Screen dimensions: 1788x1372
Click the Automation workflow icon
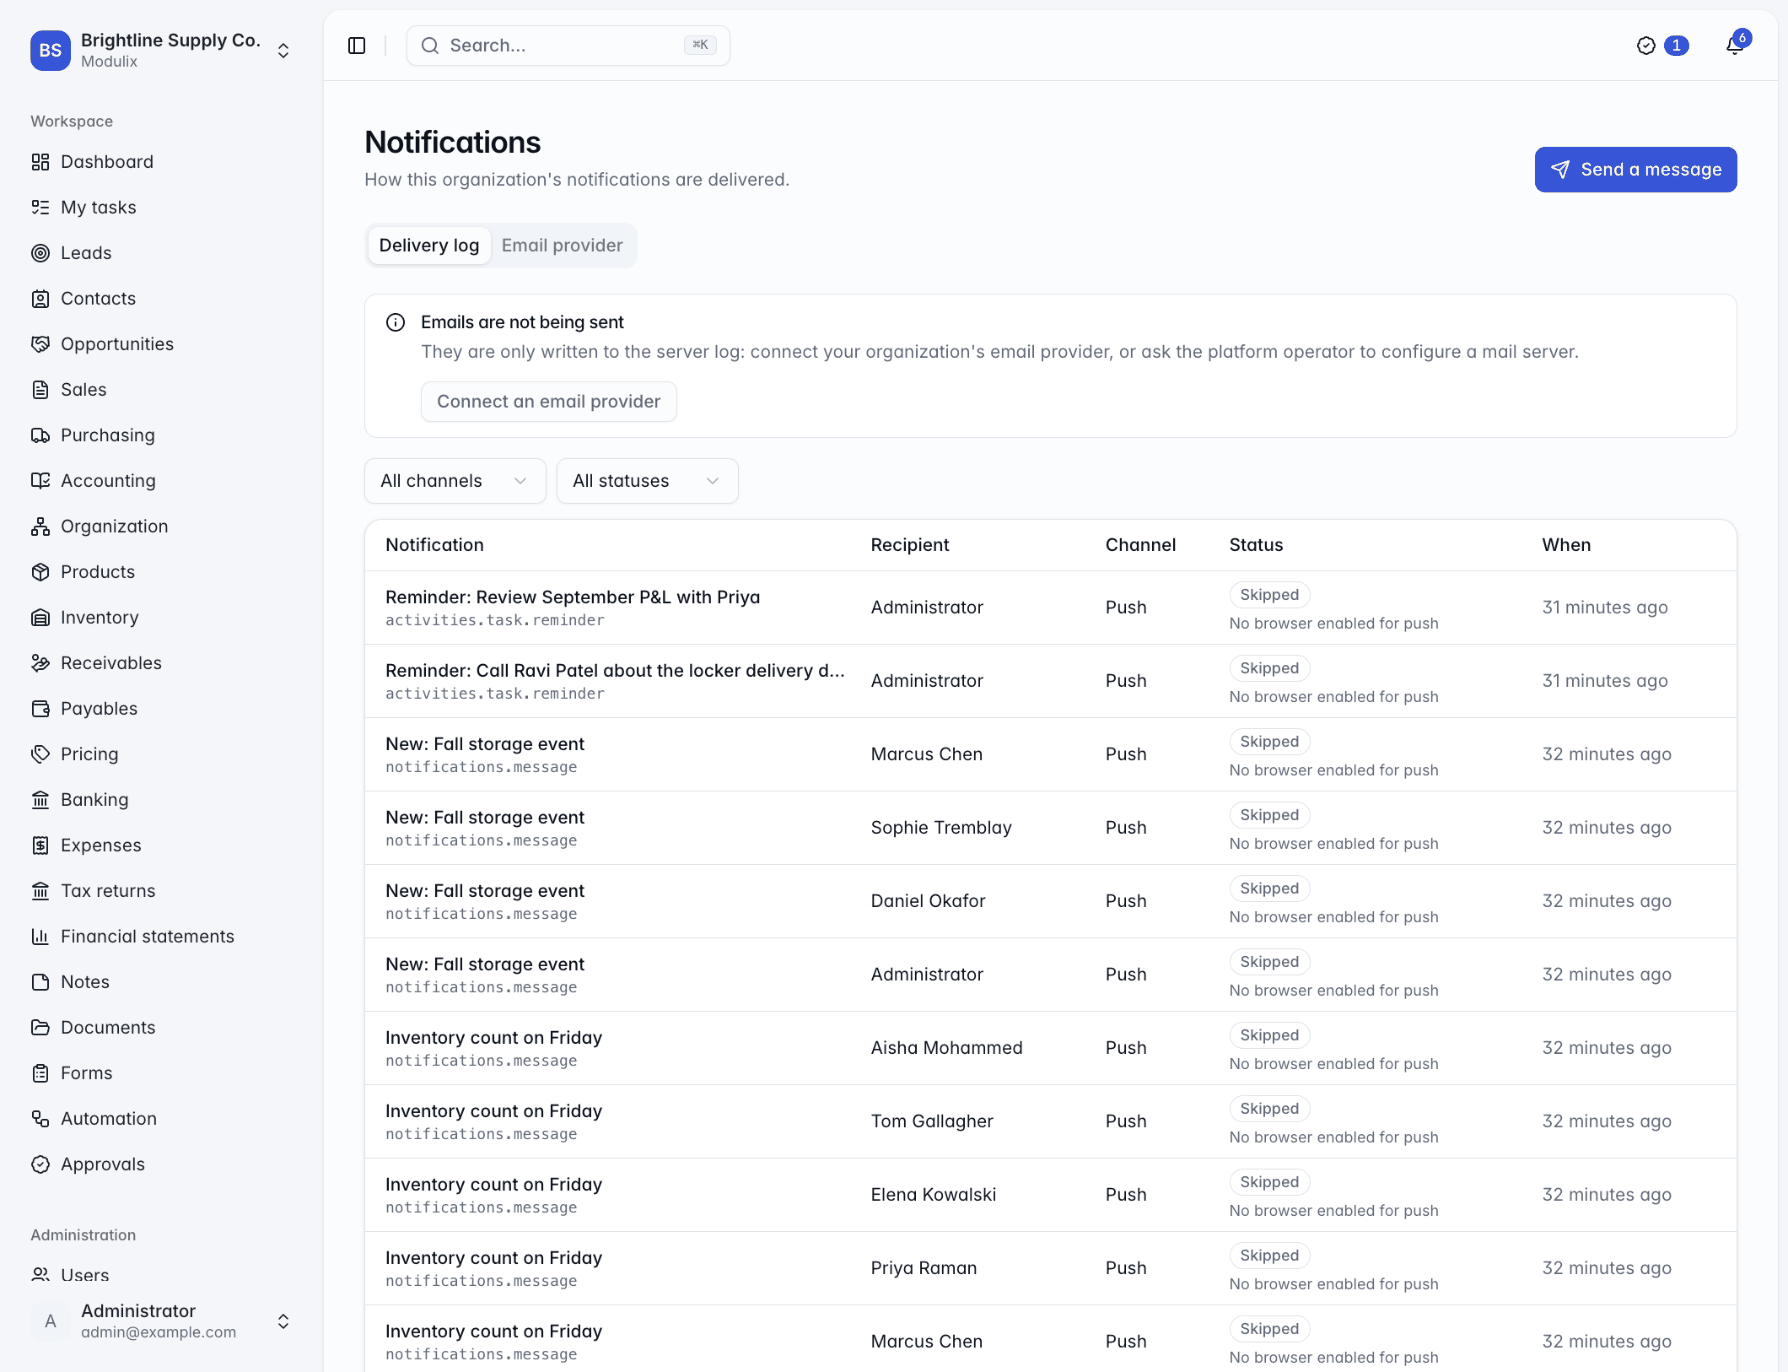point(40,1118)
